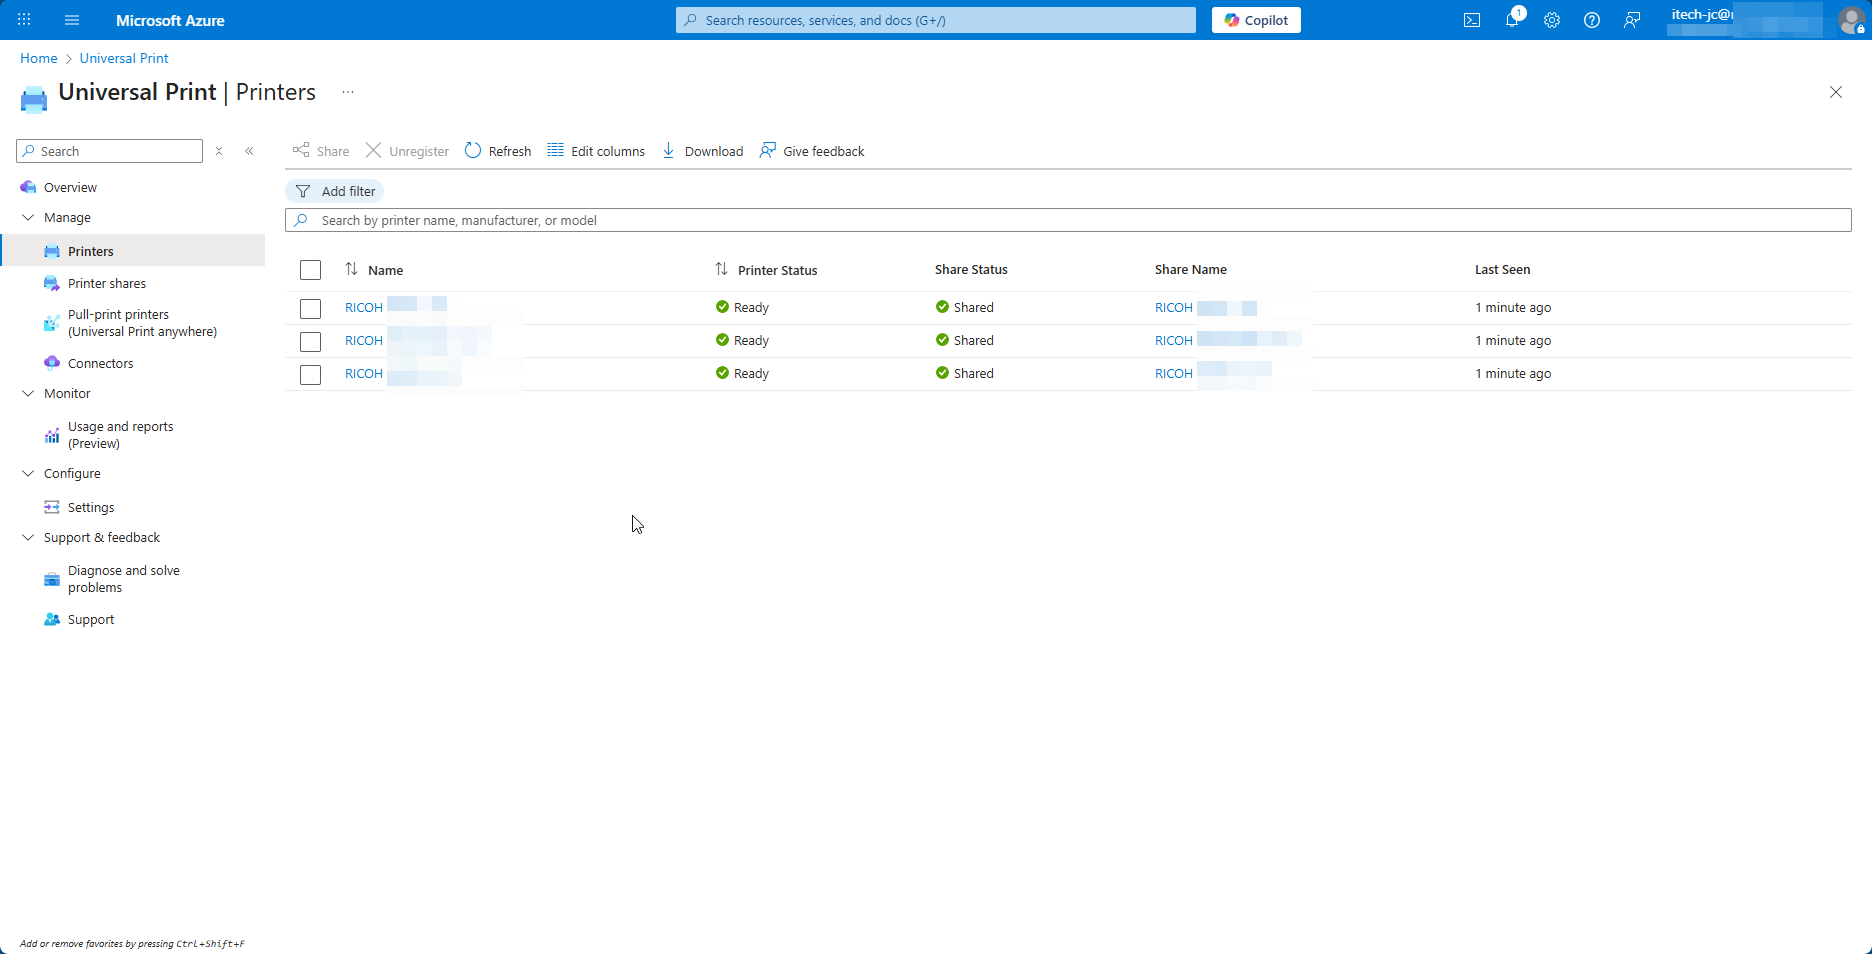Open Cloud Shell from the top bar
Viewport: 1872px width, 954px height.
[x=1472, y=20]
